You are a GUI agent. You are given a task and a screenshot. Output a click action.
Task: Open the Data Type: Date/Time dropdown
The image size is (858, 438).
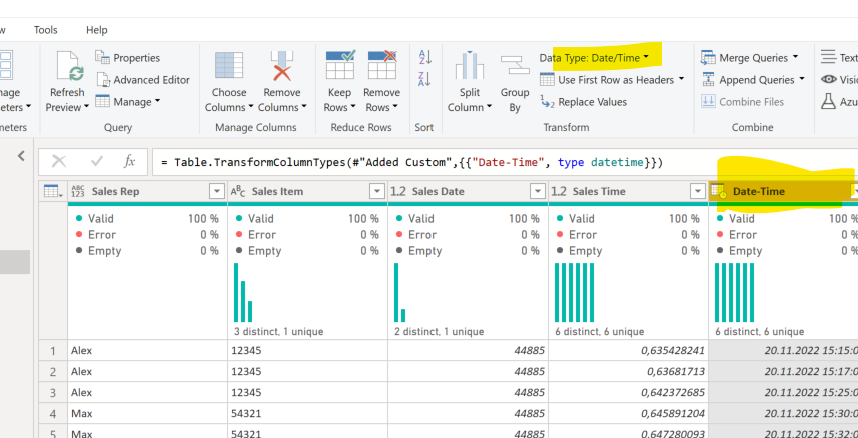tap(594, 57)
